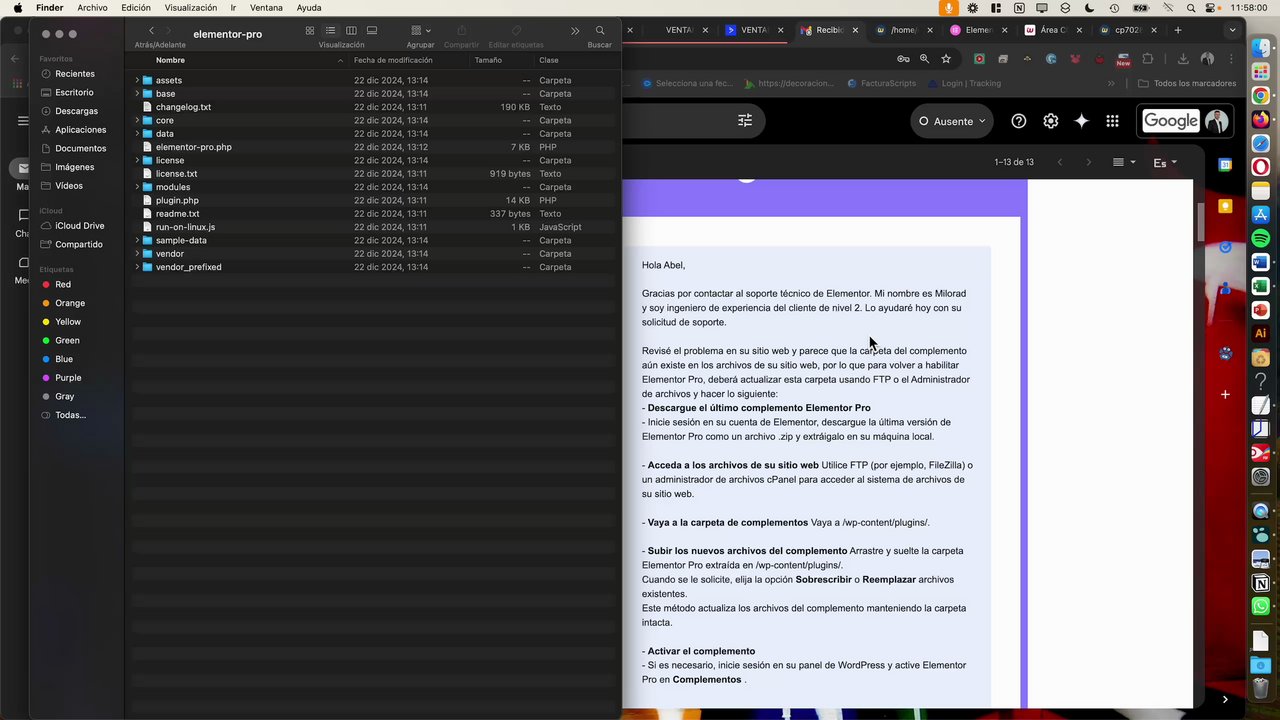Viewport: 1280px width, 720px height.
Task: Open the Login | Tracking bookmark
Action: coord(963,83)
